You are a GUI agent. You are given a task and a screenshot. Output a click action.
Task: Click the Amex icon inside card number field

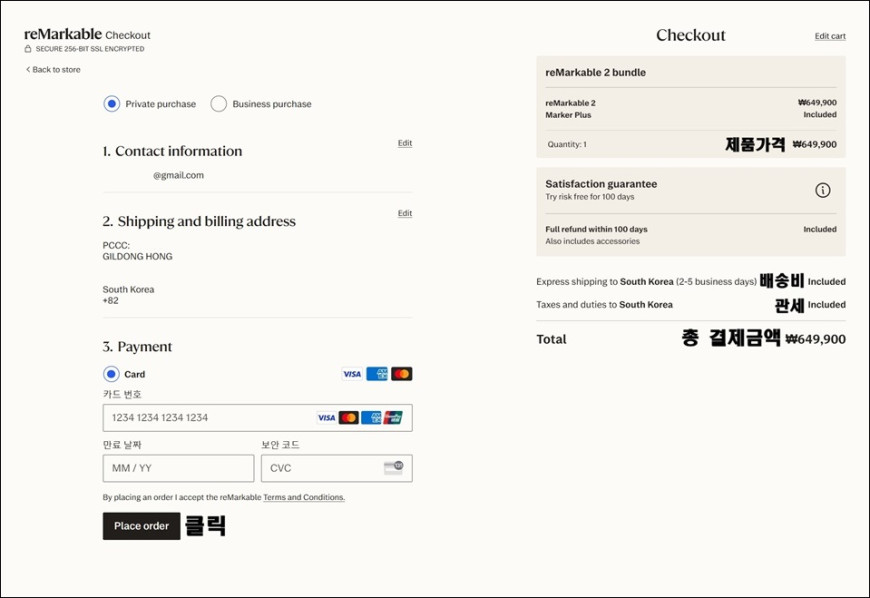click(x=371, y=418)
